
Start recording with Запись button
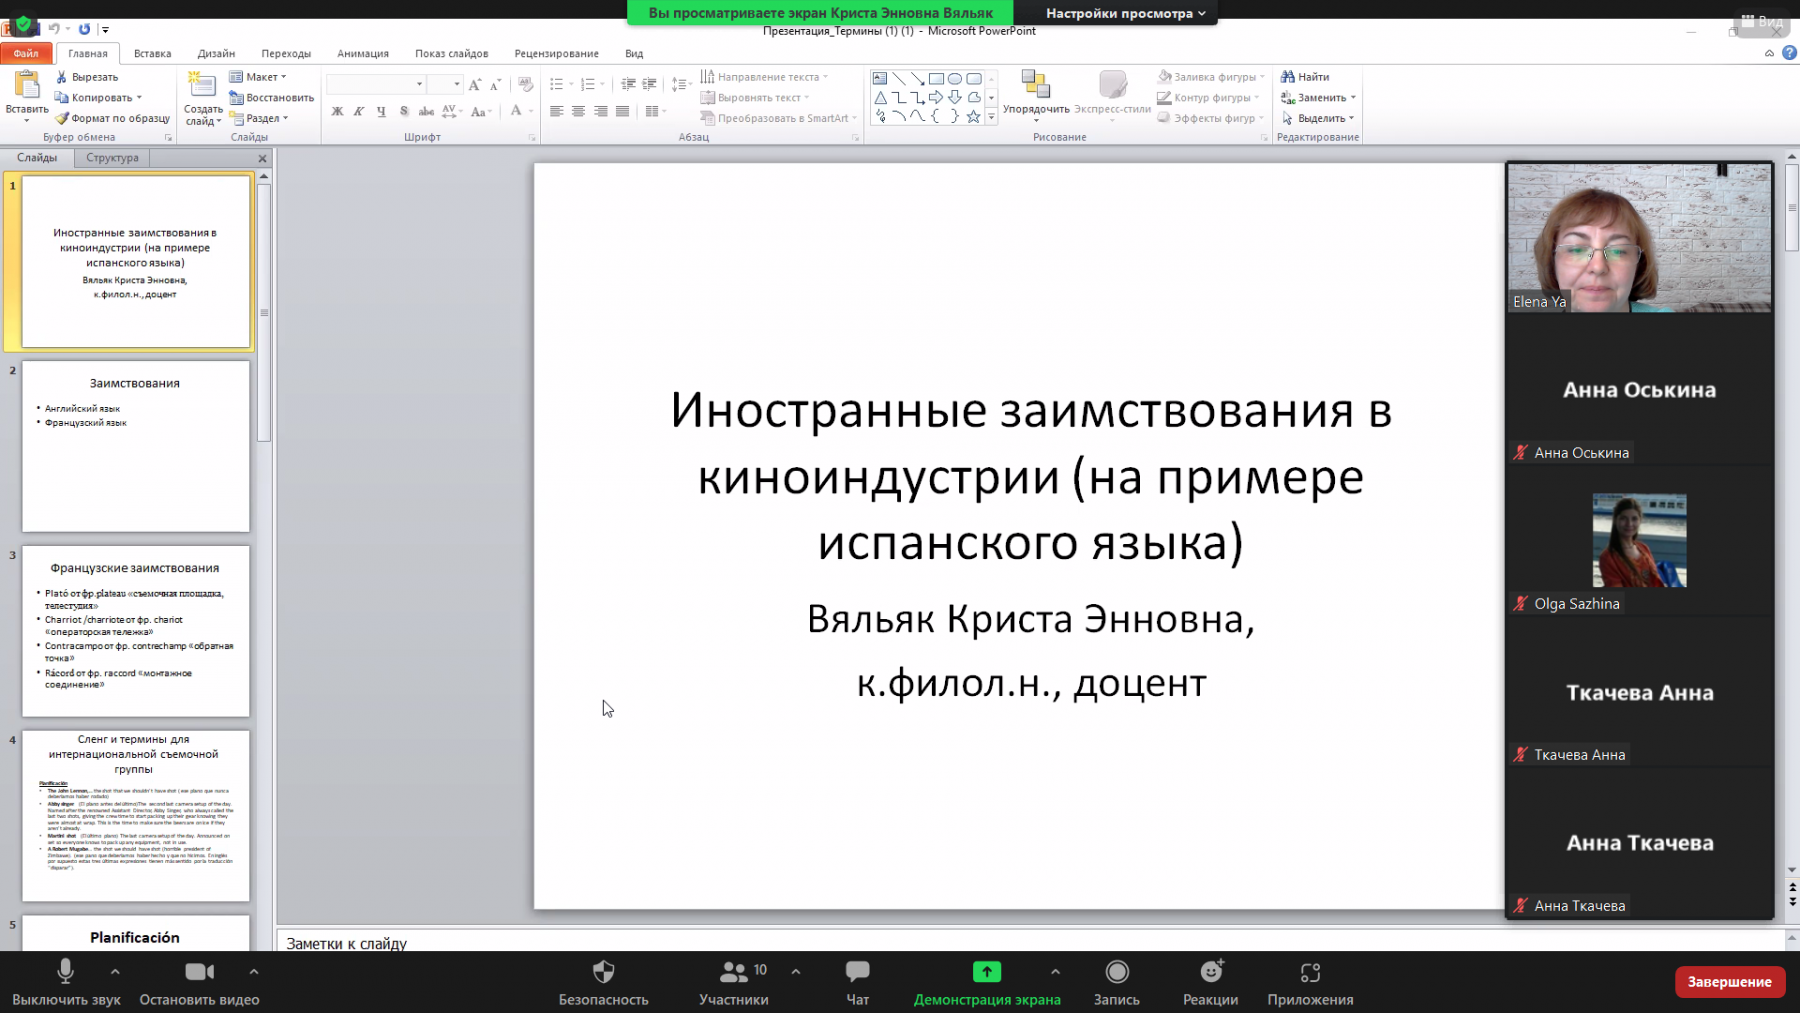pyautogui.click(x=1117, y=982)
